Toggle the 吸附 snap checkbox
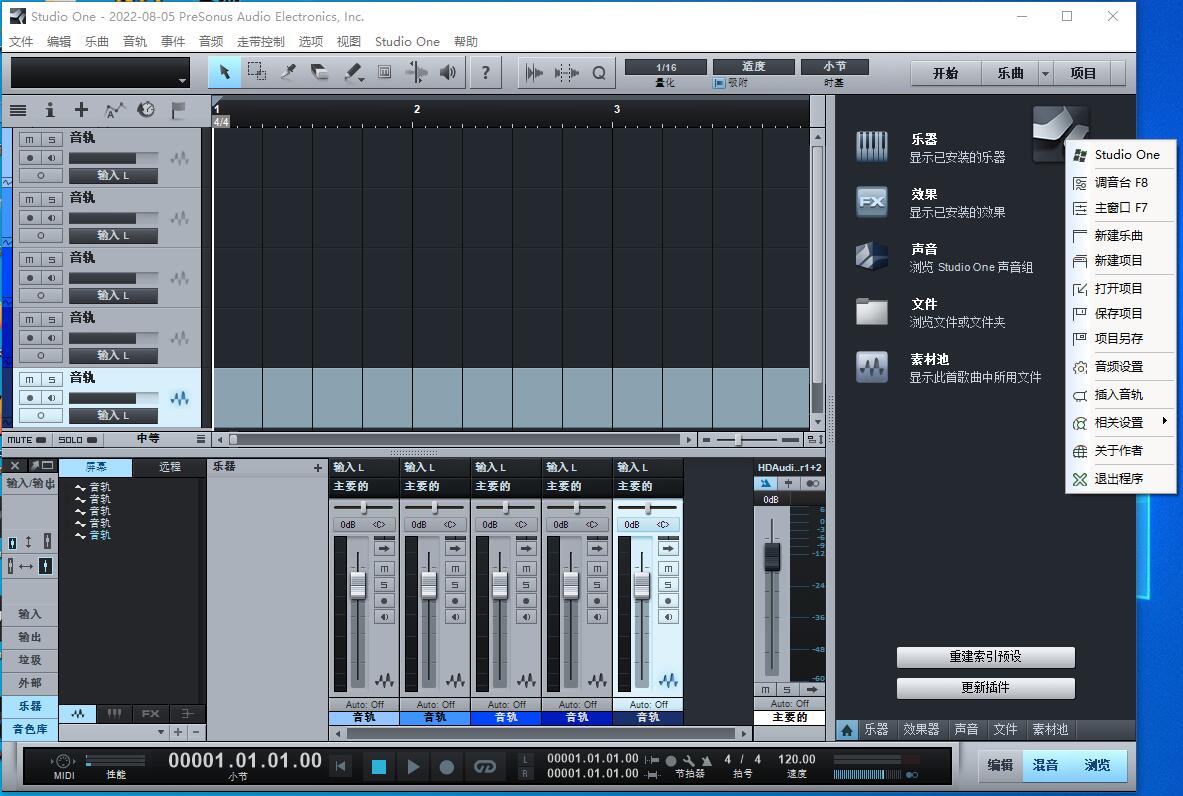This screenshot has width=1183, height=796. click(x=719, y=83)
